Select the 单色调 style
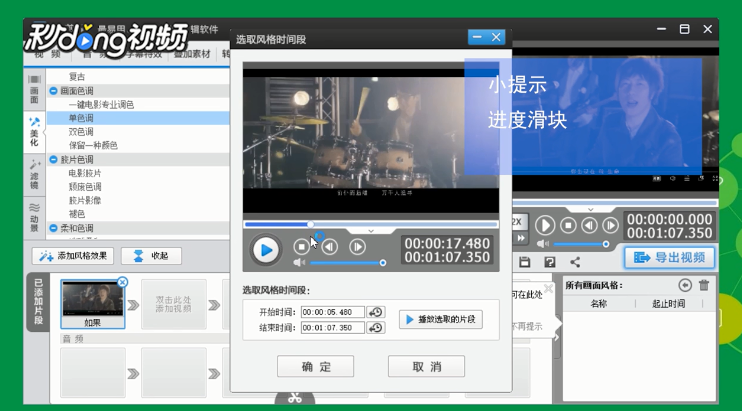Image resolution: width=742 pixels, height=411 pixels. (x=81, y=118)
